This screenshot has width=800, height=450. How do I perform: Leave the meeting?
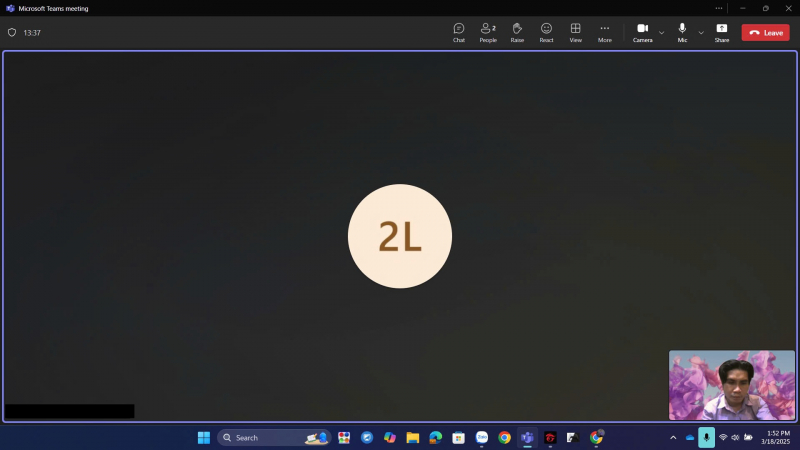point(765,32)
